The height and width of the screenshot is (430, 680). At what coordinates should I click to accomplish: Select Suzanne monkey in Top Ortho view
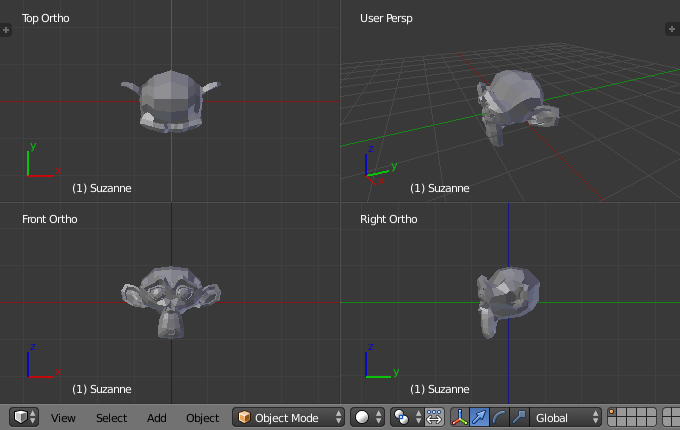click(x=171, y=101)
